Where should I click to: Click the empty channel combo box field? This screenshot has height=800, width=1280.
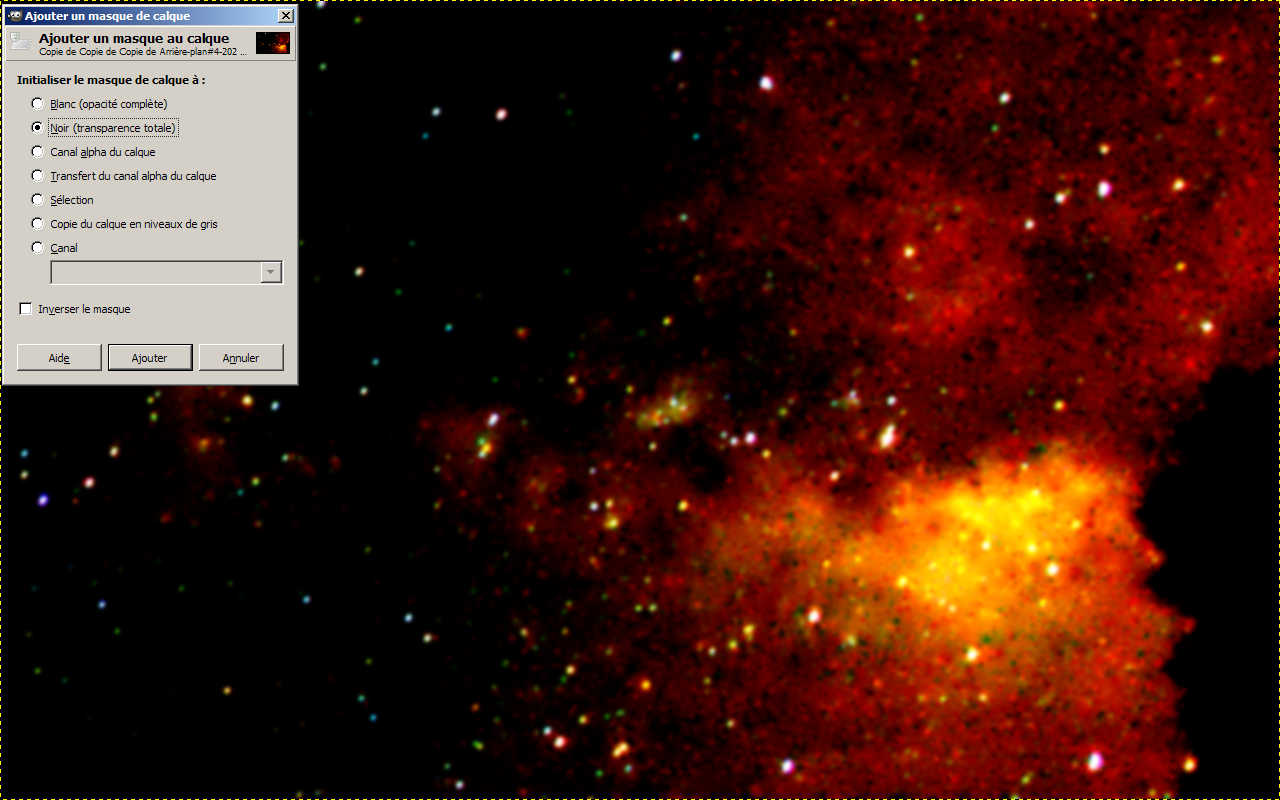click(x=155, y=273)
